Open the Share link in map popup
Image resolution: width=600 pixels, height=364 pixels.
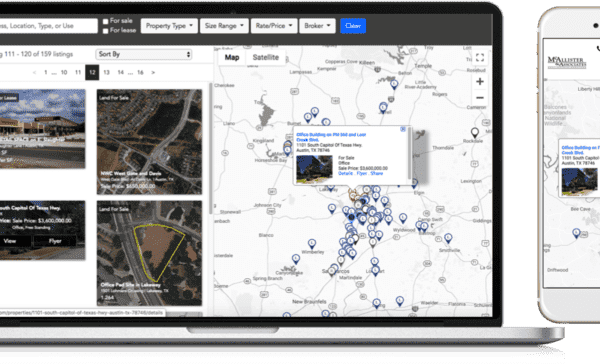pos(377,173)
